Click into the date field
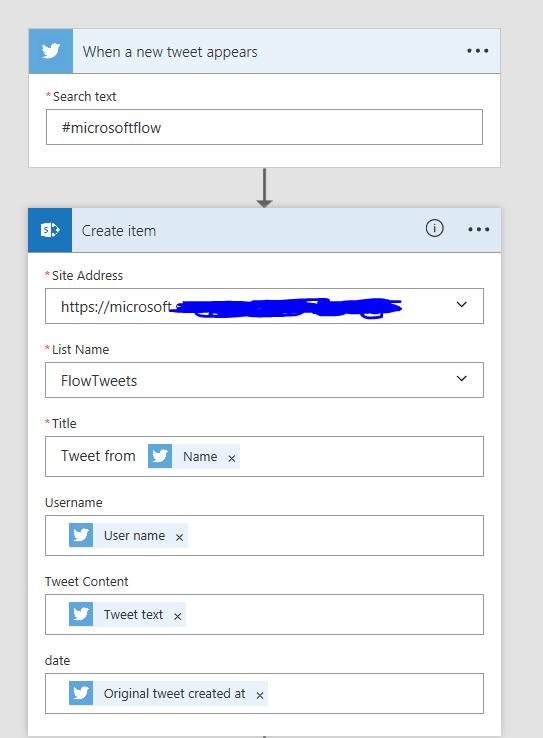Screen dimensions: 543x738 pos(264,694)
